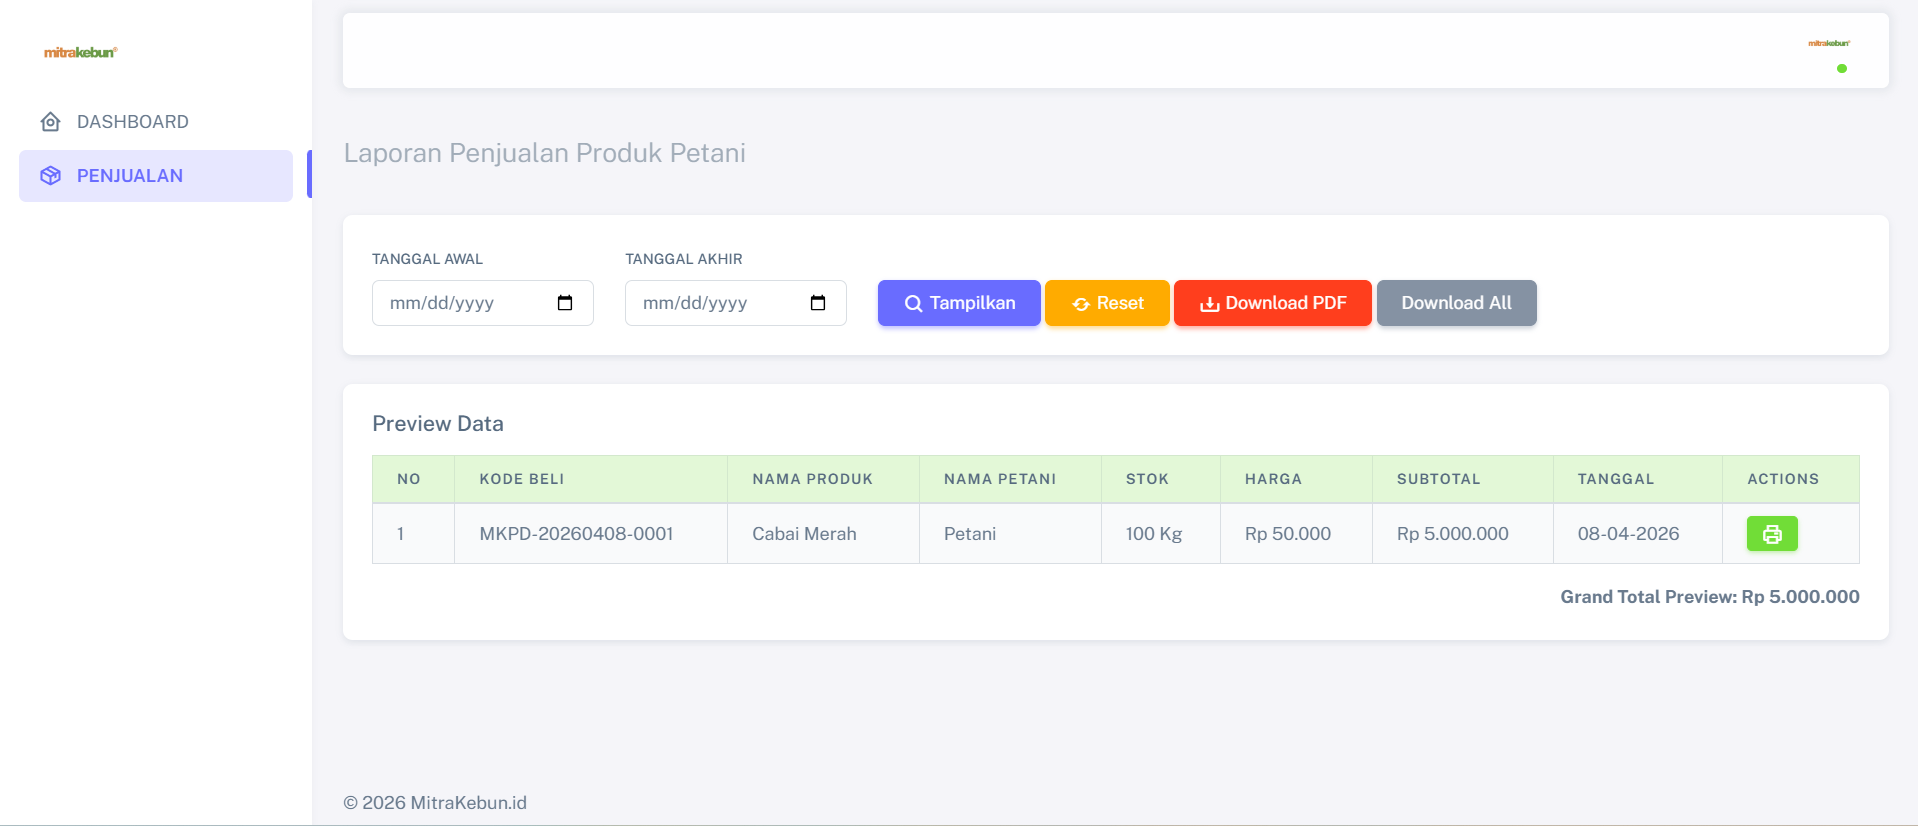Select the PENJUALAN menu item

coord(156,176)
